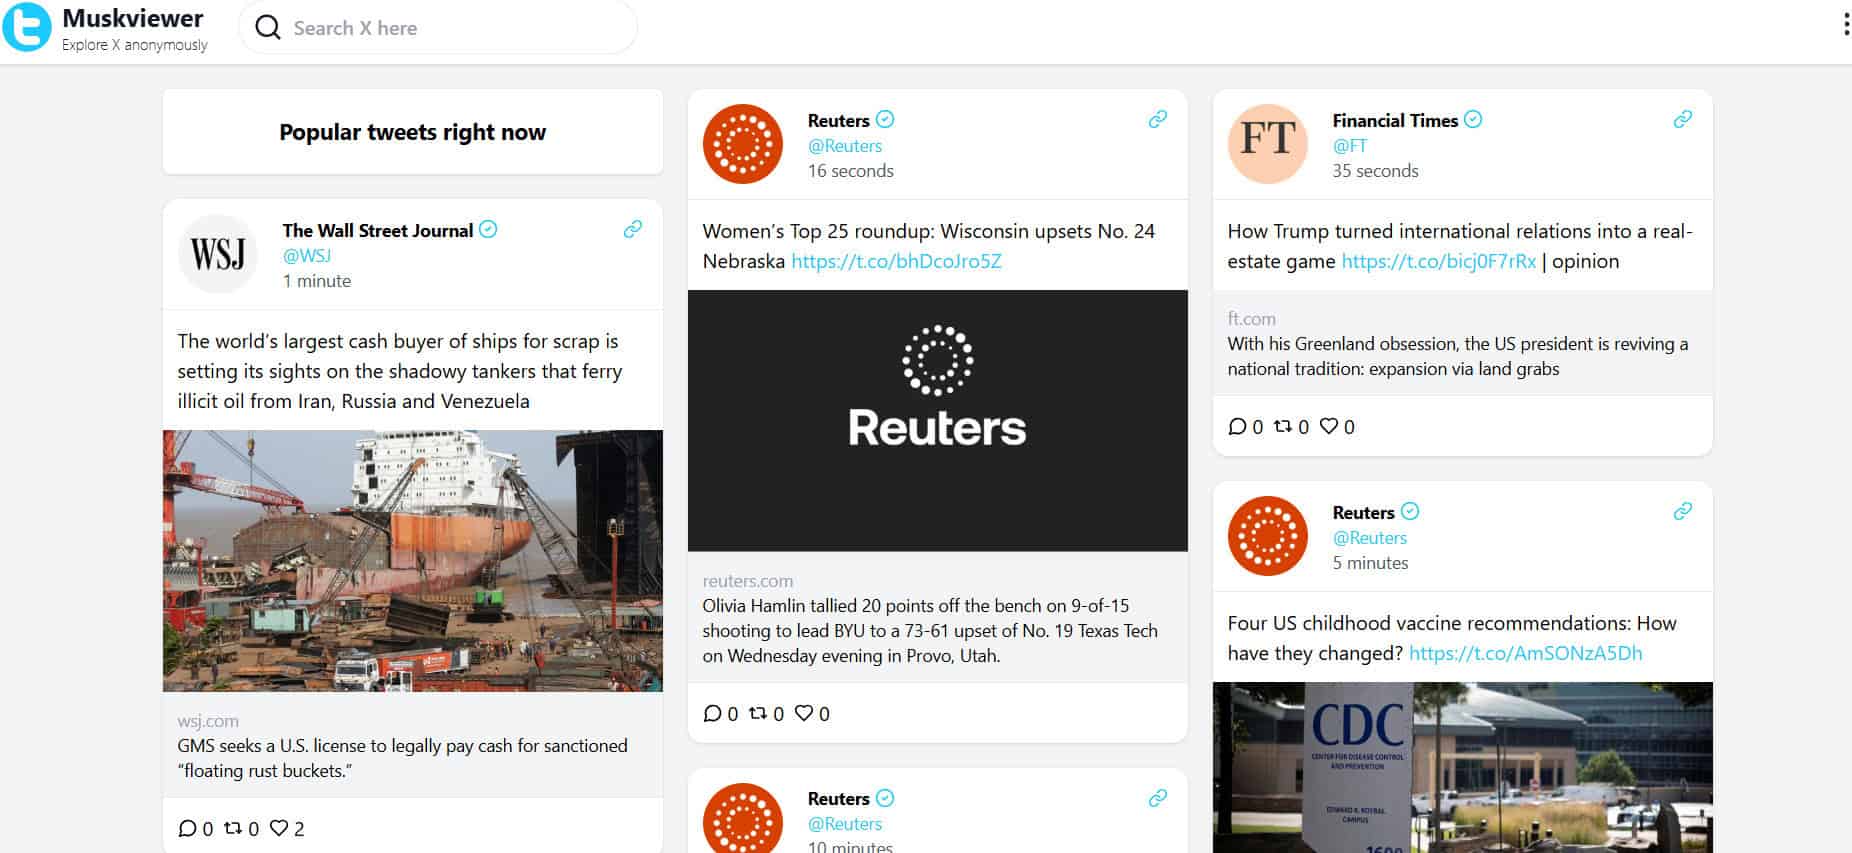Screen dimensions: 1852x853
Task: Click WSJ tweet text about scrap ships
Action: [400, 371]
